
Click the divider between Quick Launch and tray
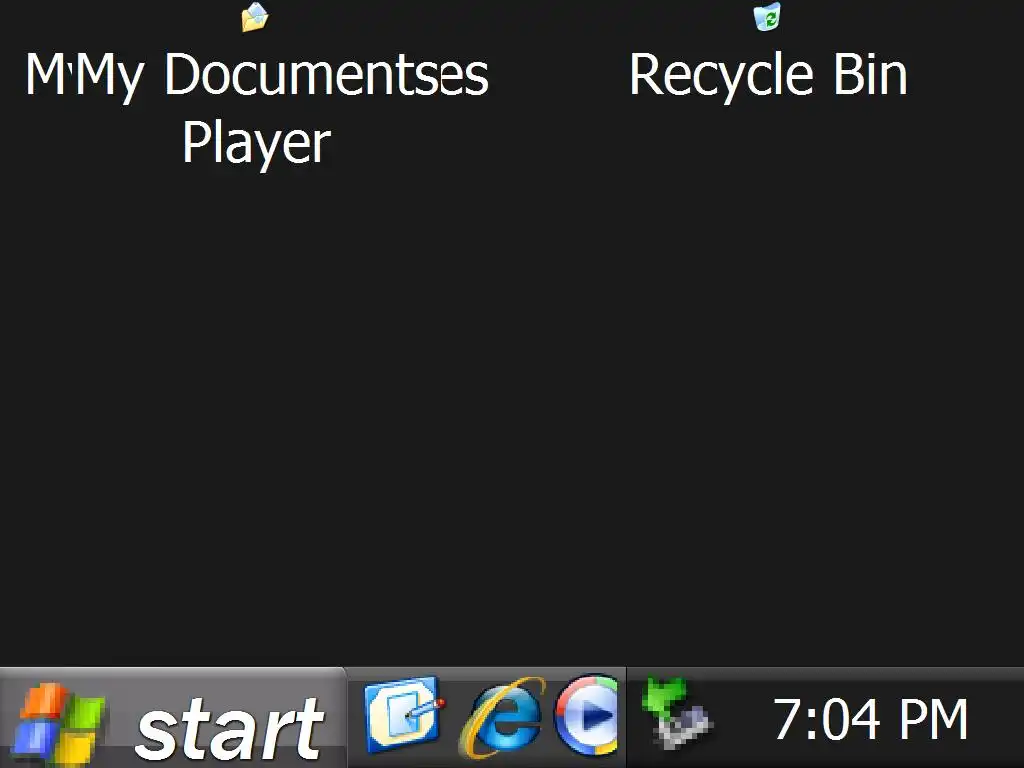click(626, 717)
